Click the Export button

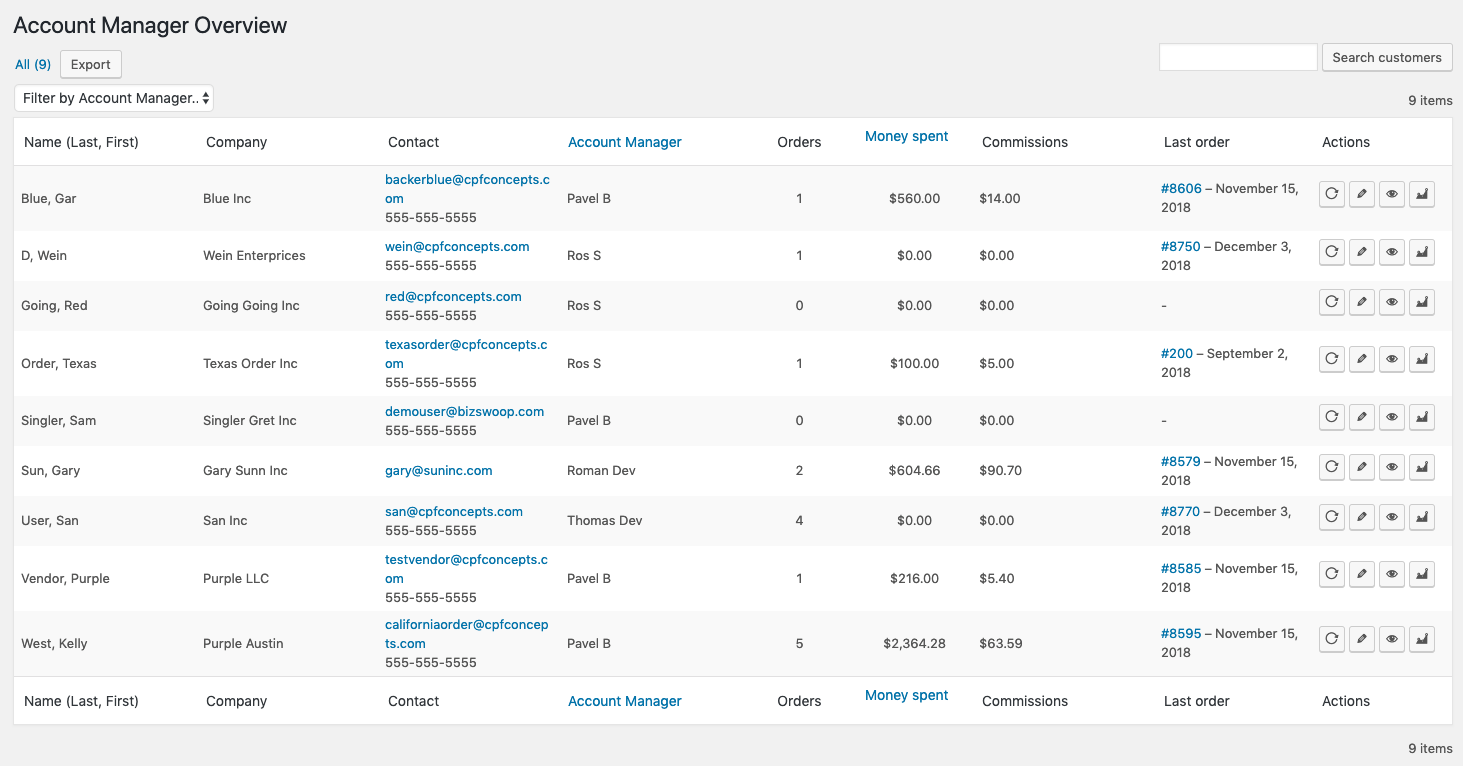91,64
